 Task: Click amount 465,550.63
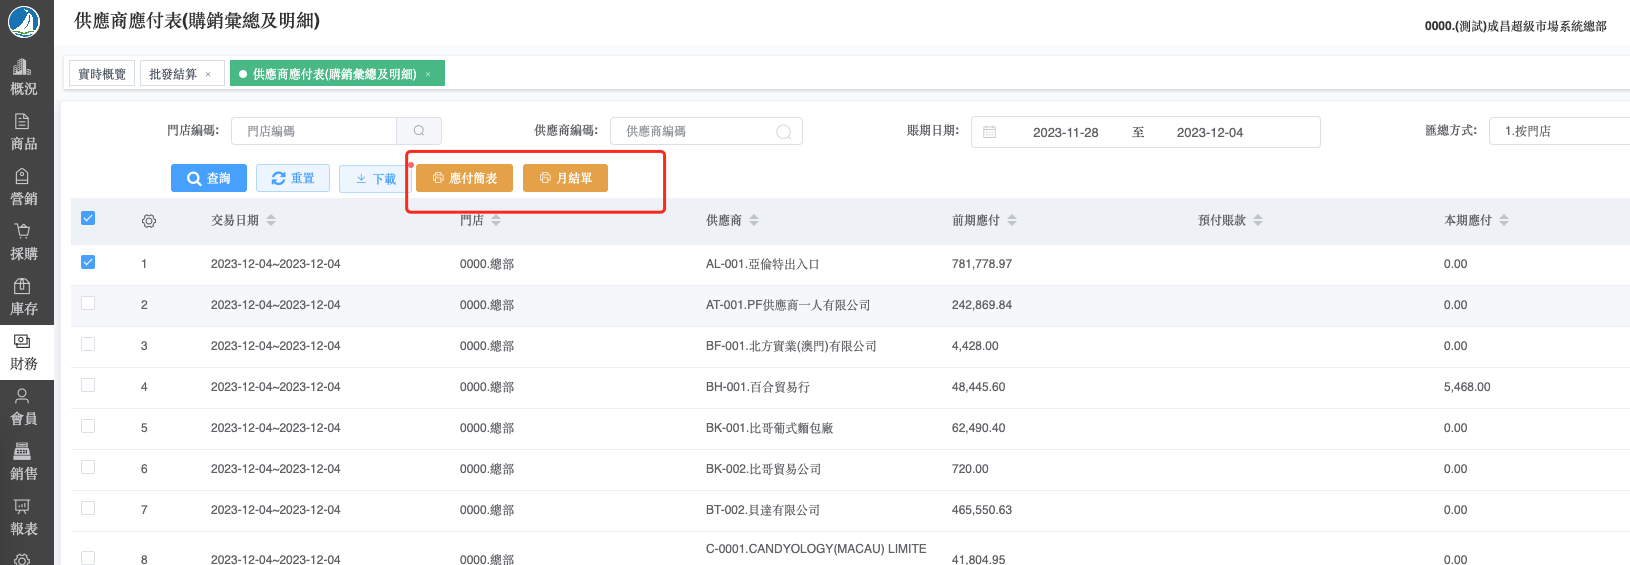click(982, 510)
